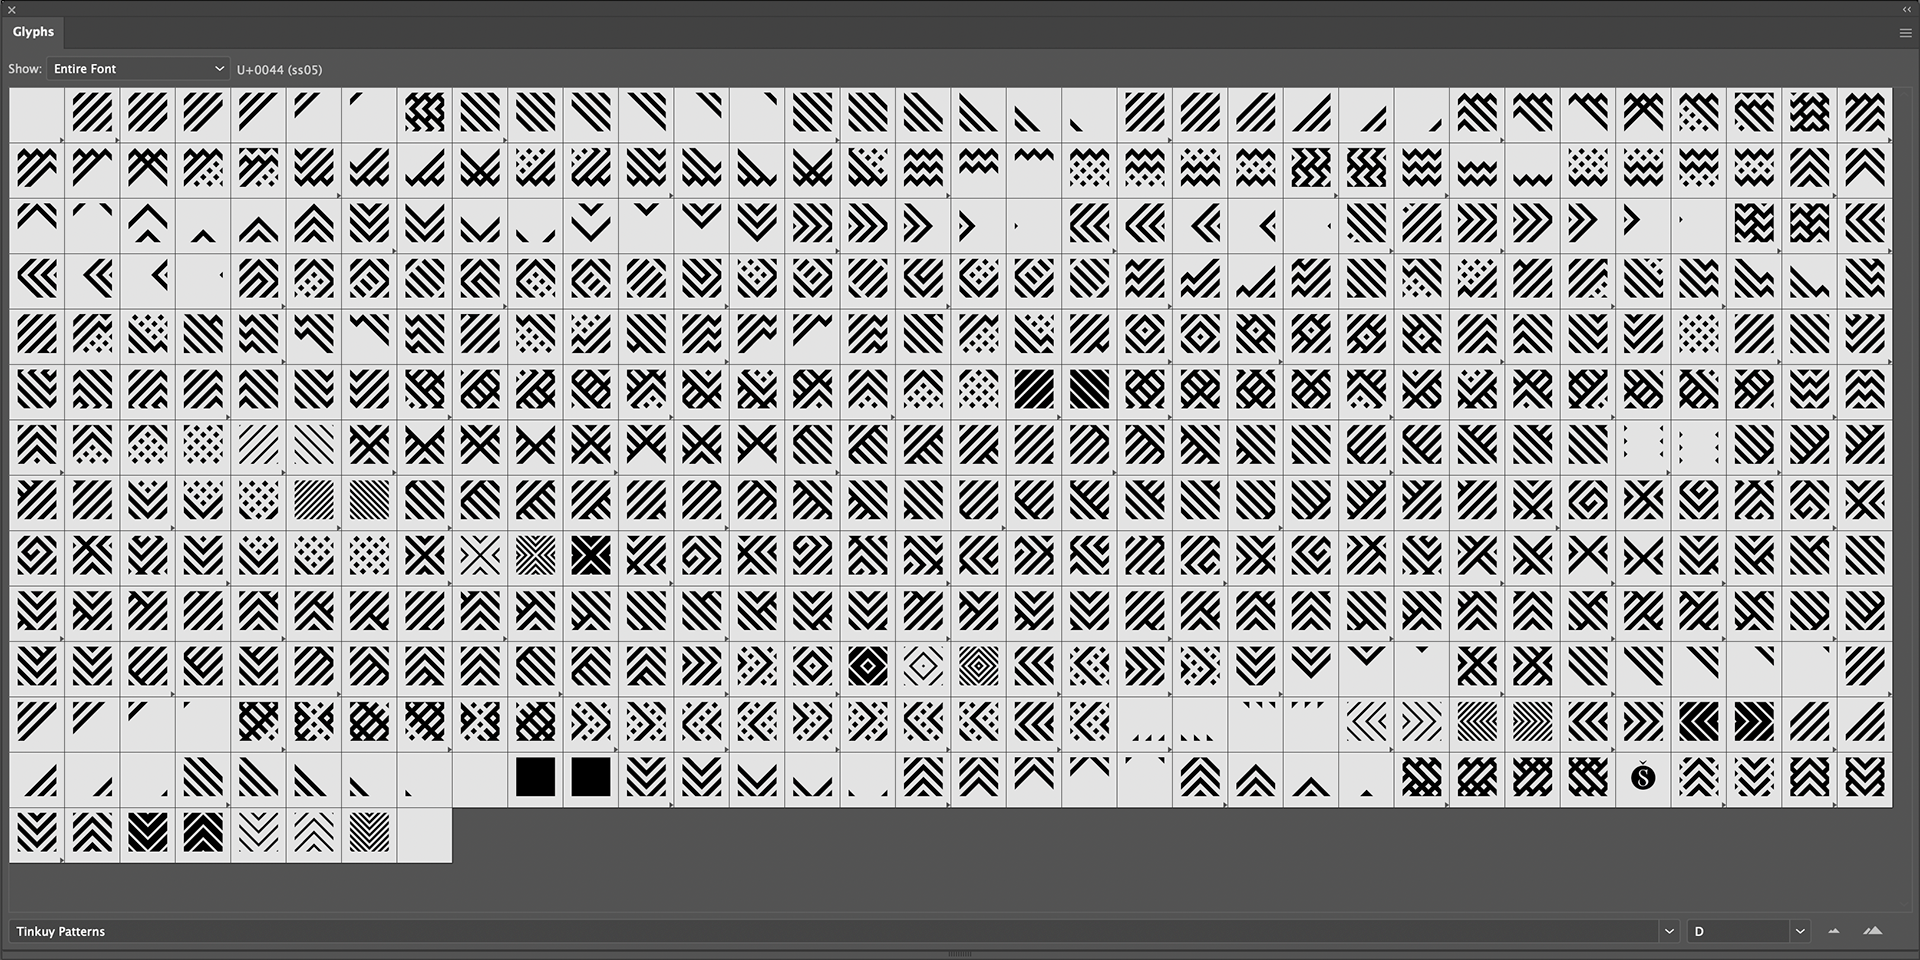This screenshot has height=960, width=1920.
Task: Pick the thin-lined upward chevrons glyph
Action: coord(314,833)
